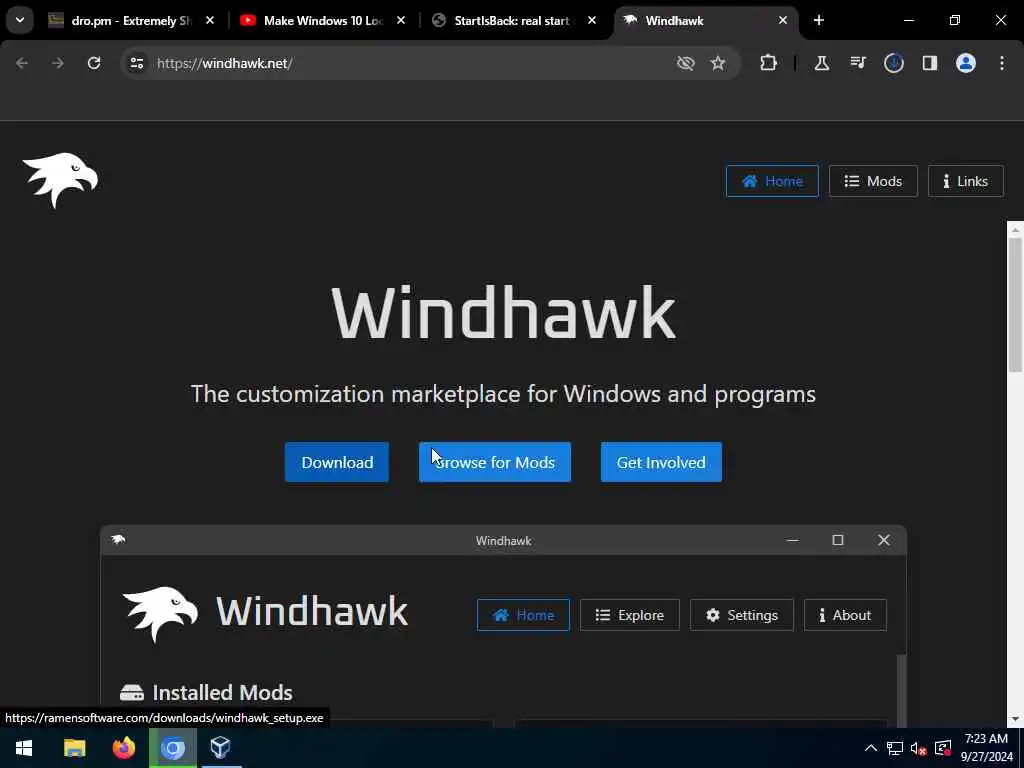Click the large Windhawk page title
Screen dimensions: 1024x768
click(504, 313)
